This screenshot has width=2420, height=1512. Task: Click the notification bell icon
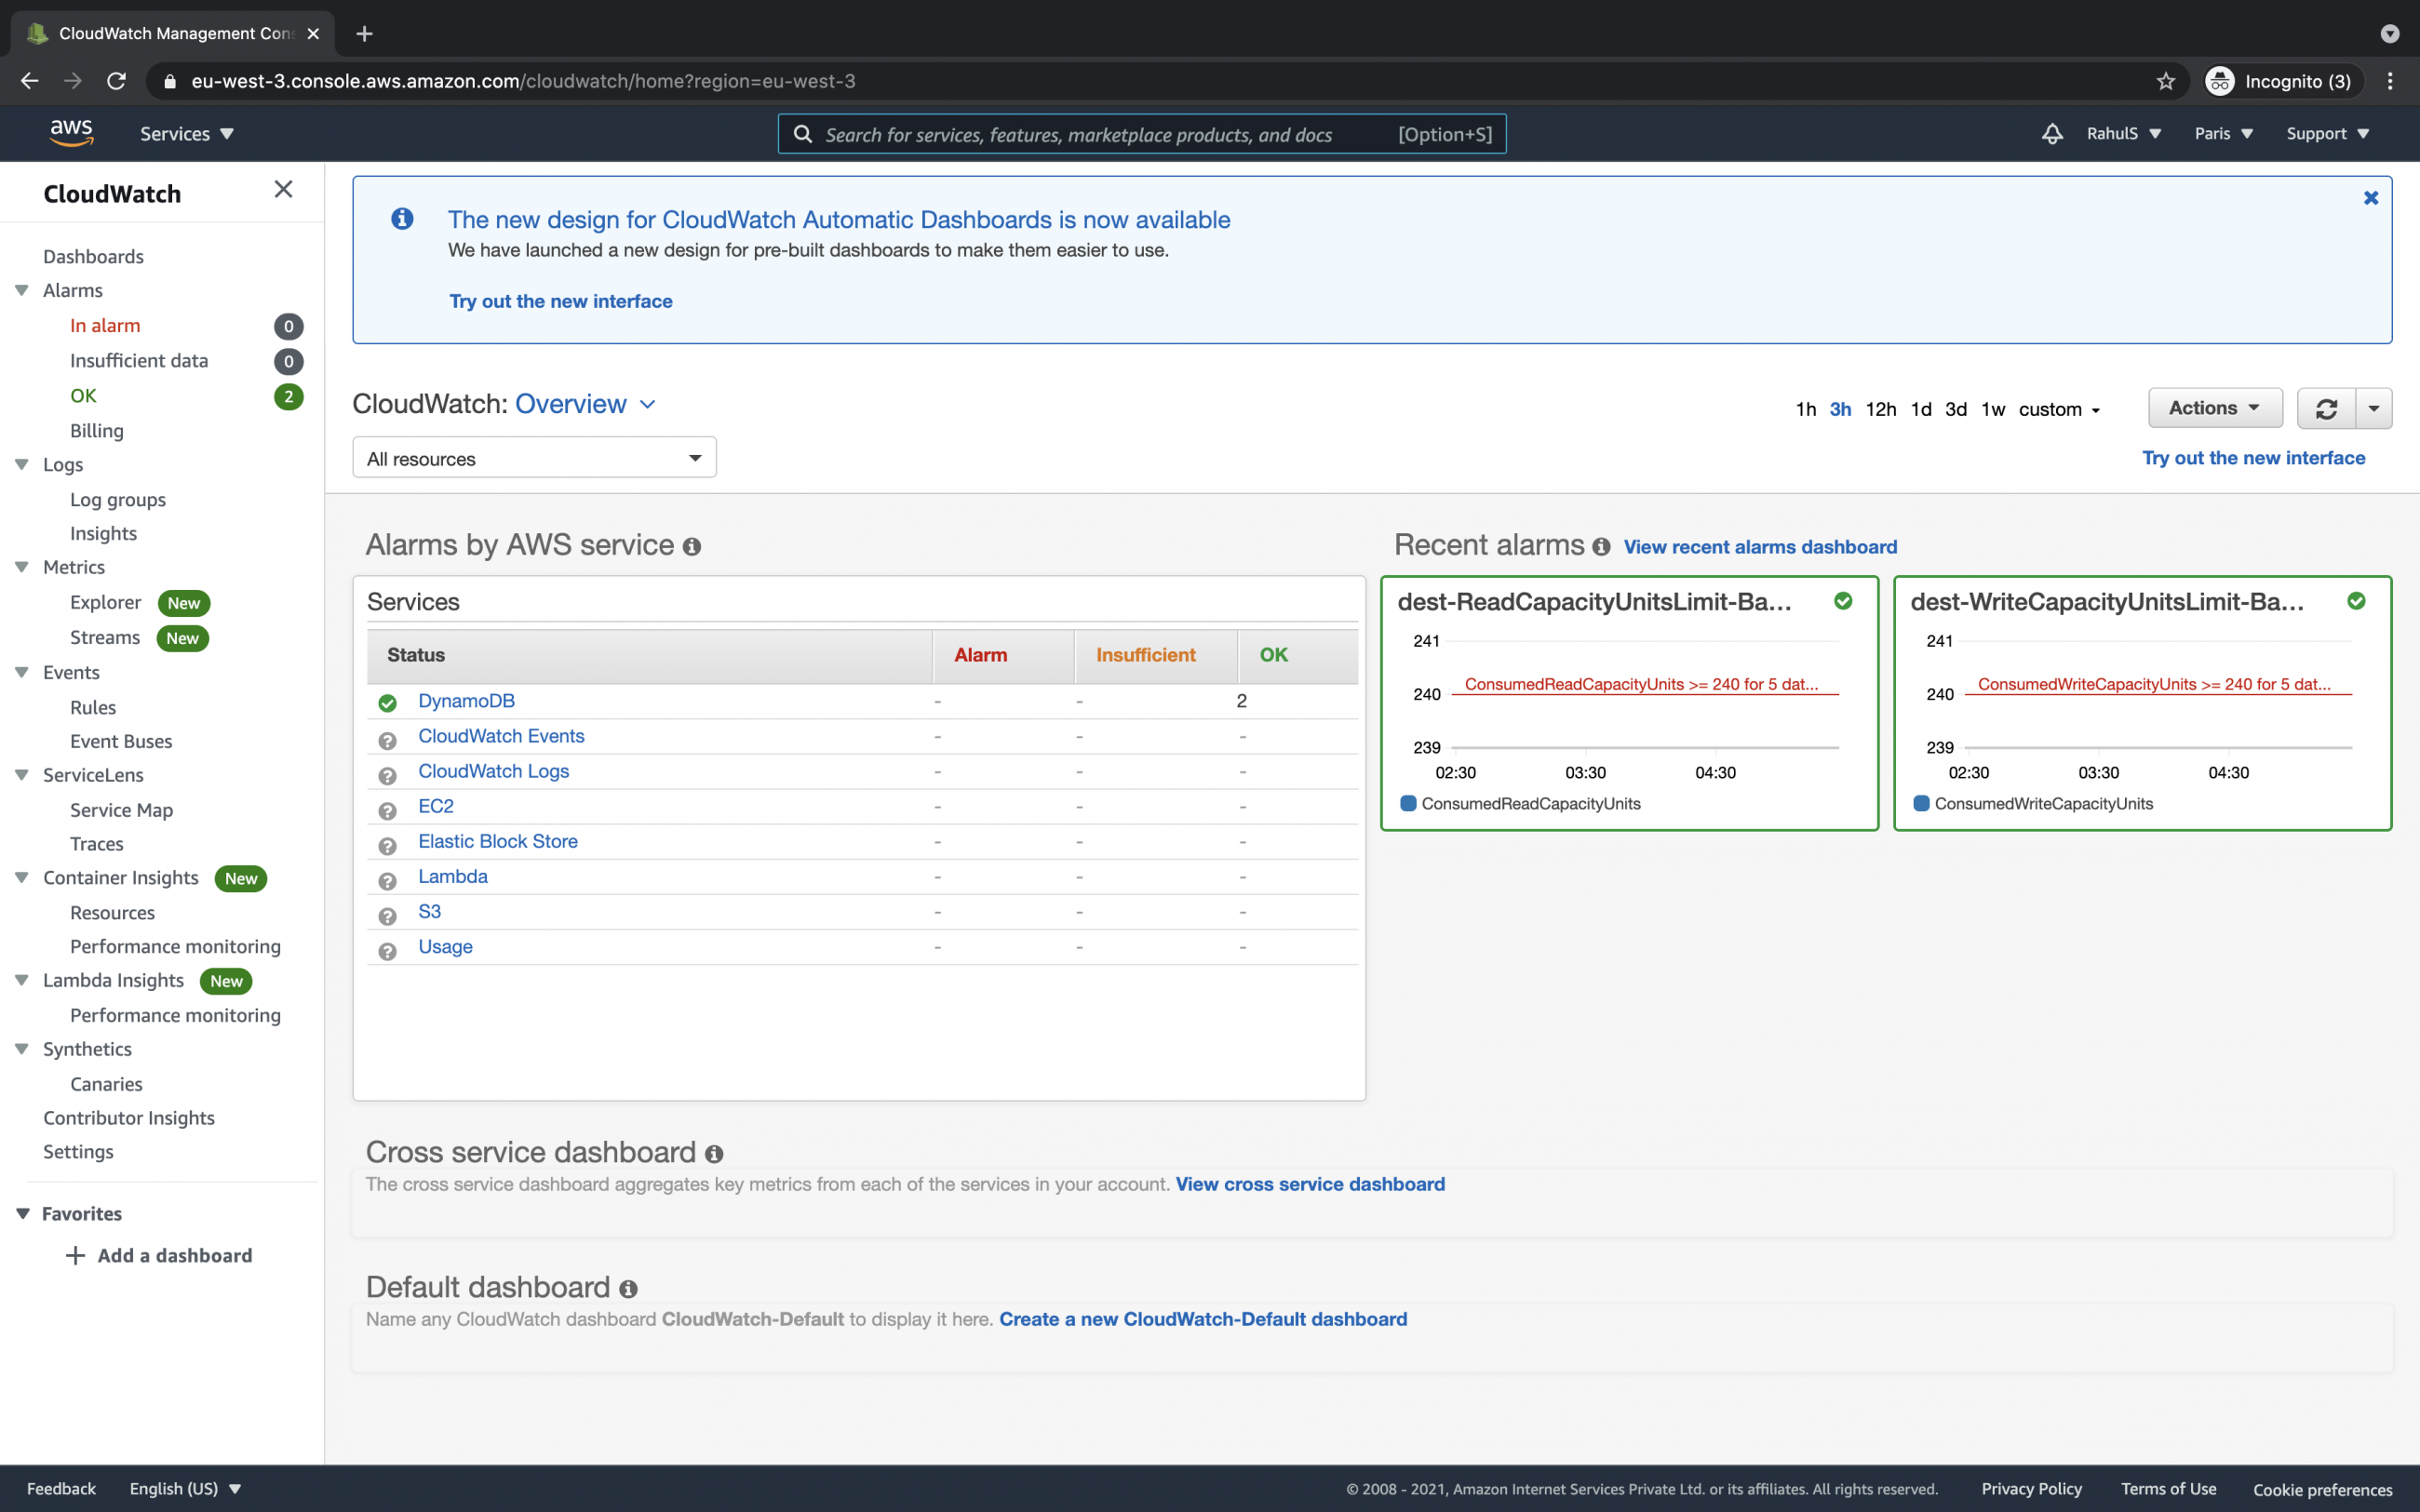point(2051,133)
